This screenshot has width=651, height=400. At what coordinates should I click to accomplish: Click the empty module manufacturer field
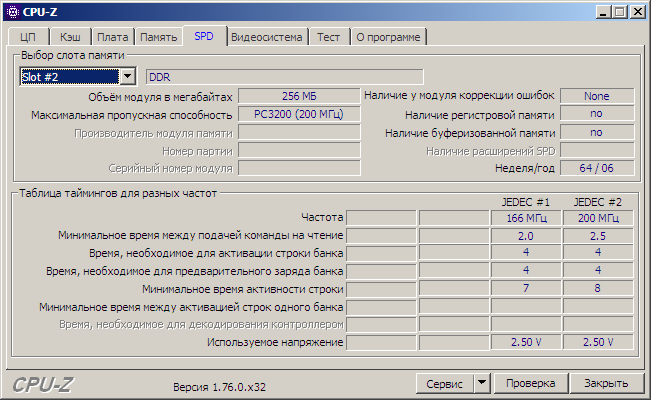click(x=299, y=133)
